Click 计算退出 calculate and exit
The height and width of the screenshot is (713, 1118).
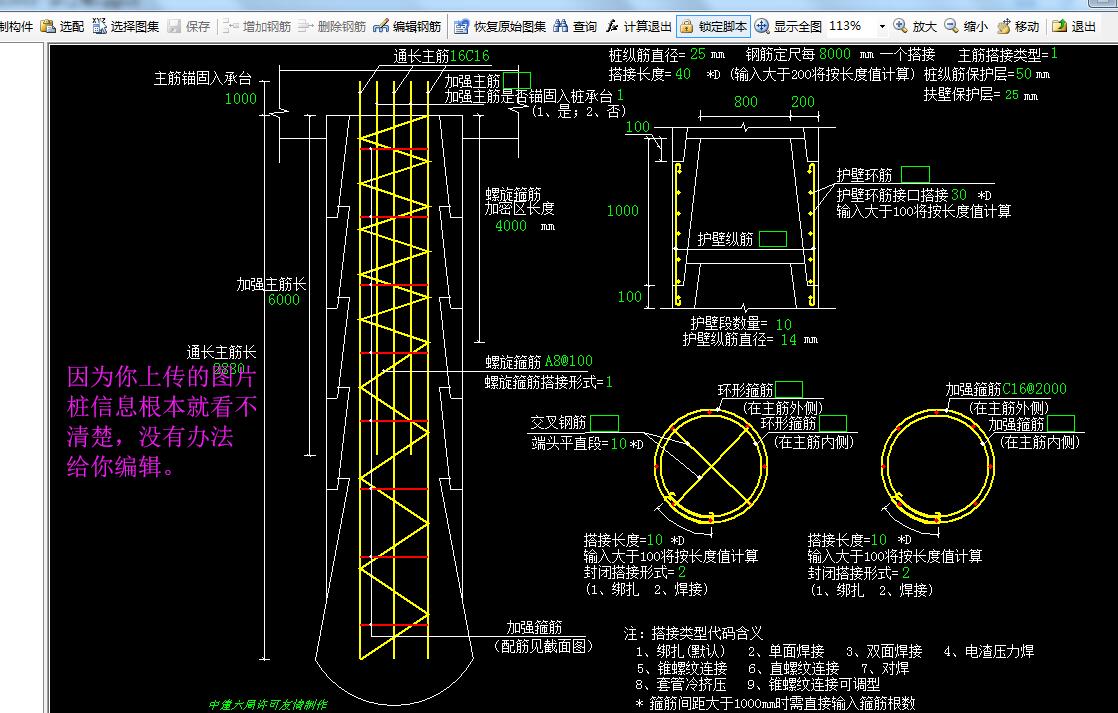point(638,26)
